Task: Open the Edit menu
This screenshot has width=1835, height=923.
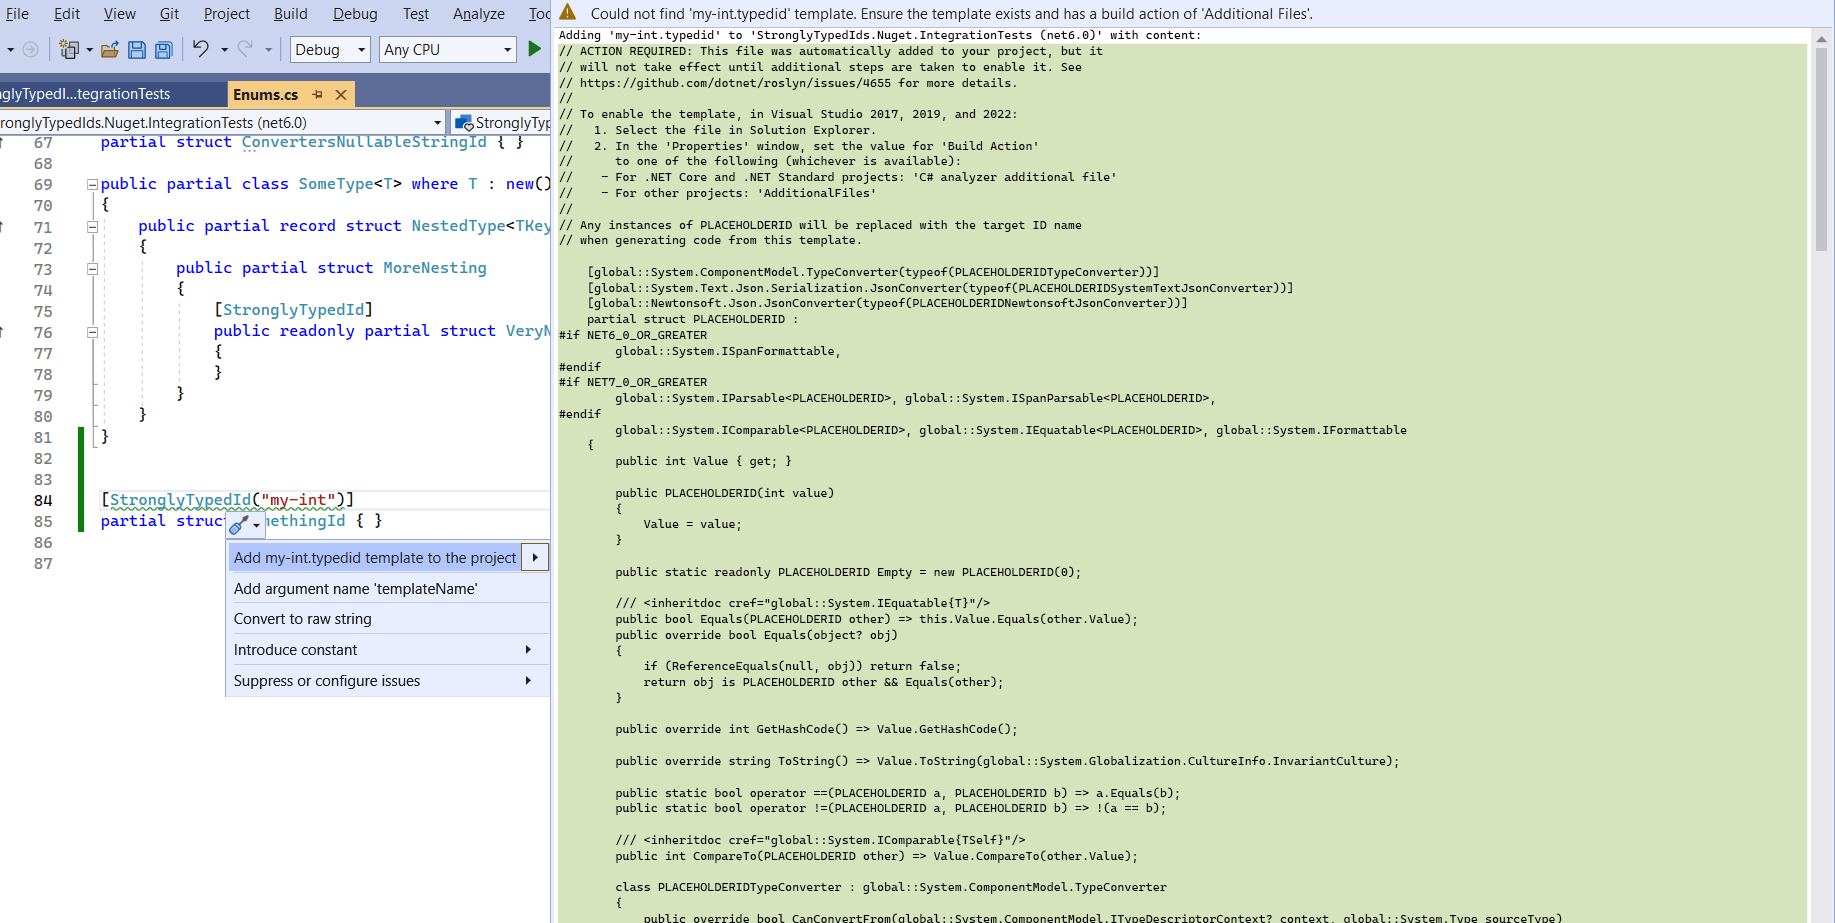Action: (67, 13)
